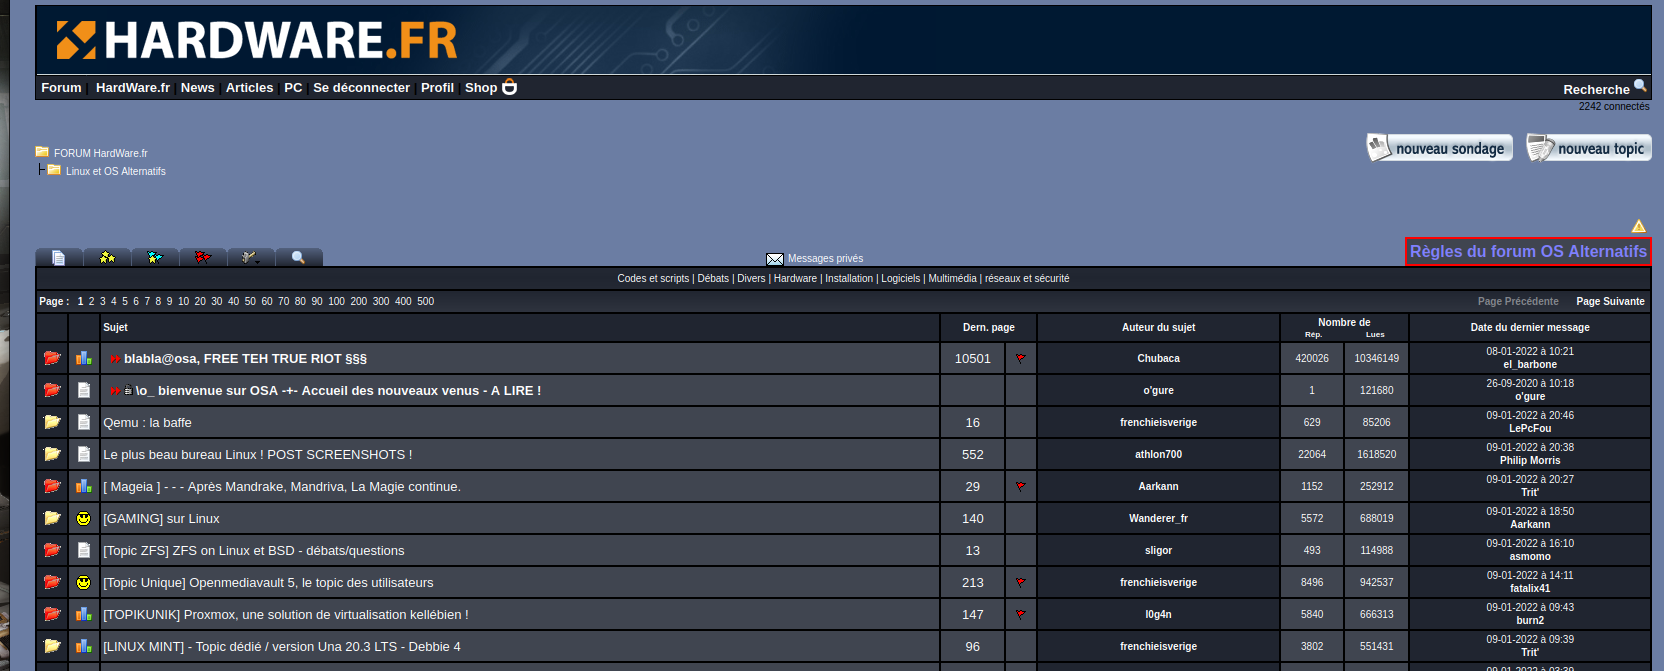The height and width of the screenshot is (671, 1664).
Task: Click the folder icon of the Le plus beau bureau row
Action: point(52,454)
